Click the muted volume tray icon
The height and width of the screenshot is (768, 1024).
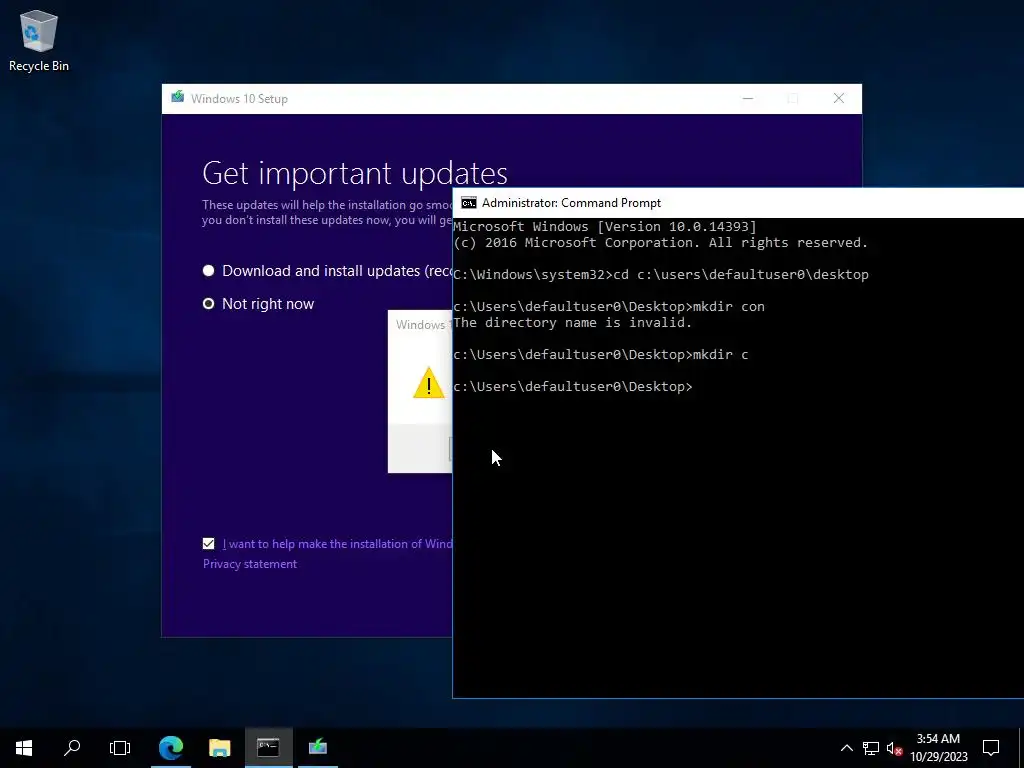pyautogui.click(x=894, y=748)
